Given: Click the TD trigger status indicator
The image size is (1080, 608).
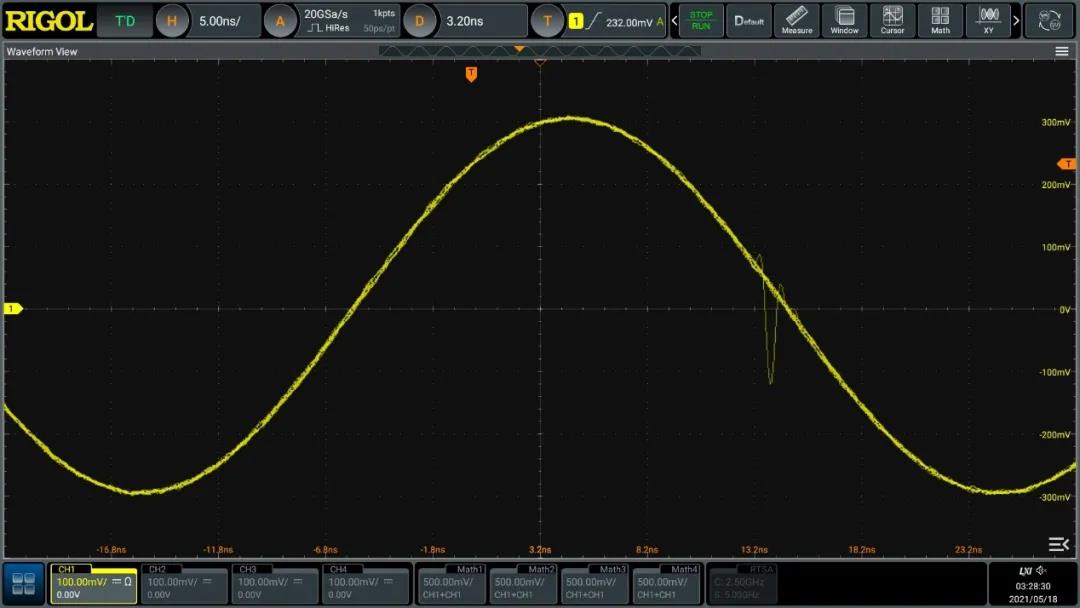Looking at the screenshot, I should point(125,21).
